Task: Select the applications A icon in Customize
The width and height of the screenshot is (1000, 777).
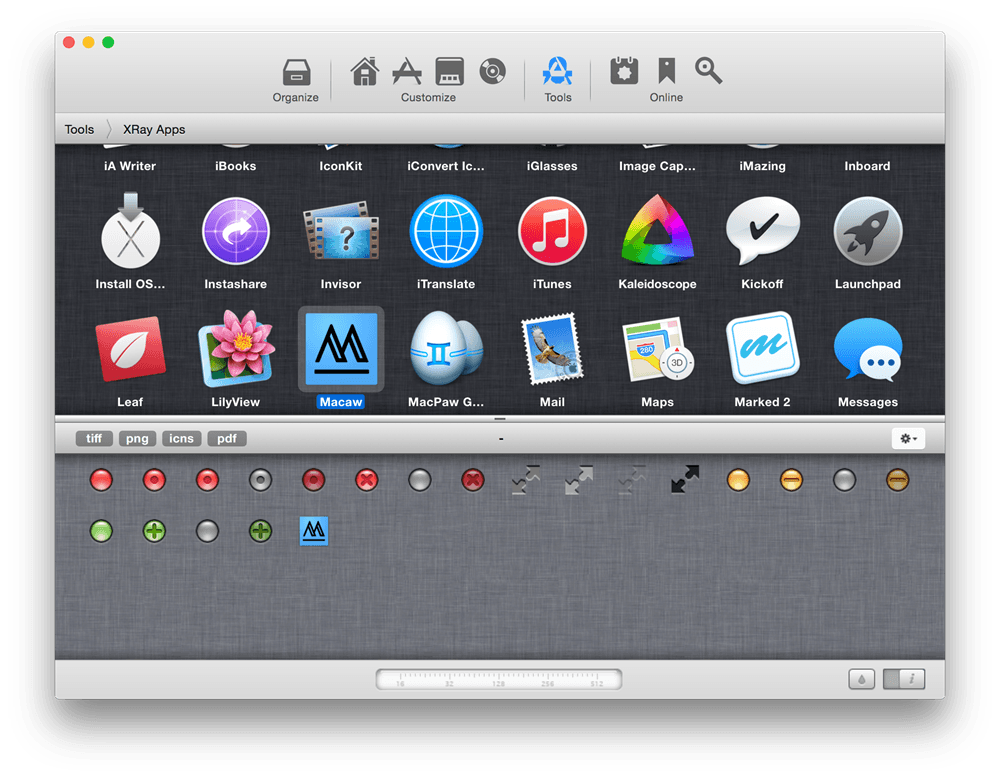Action: coord(407,71)
